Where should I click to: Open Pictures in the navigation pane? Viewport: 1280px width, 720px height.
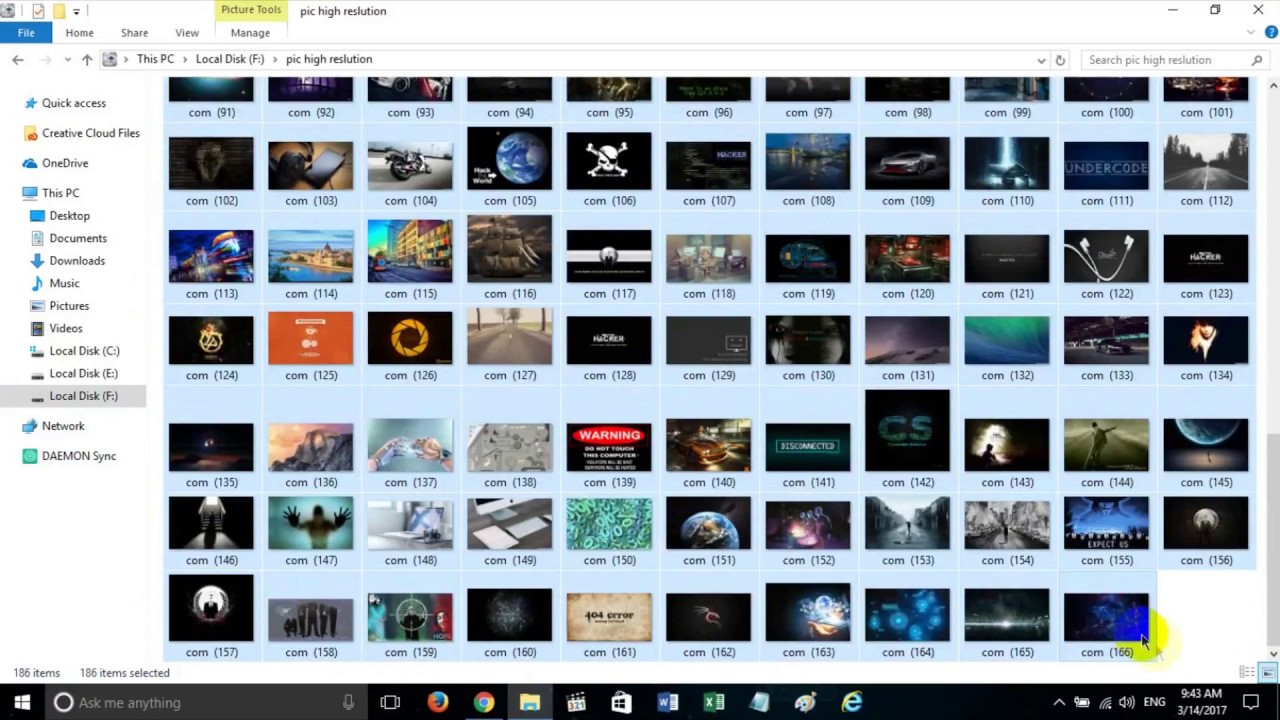coord(69,306)
